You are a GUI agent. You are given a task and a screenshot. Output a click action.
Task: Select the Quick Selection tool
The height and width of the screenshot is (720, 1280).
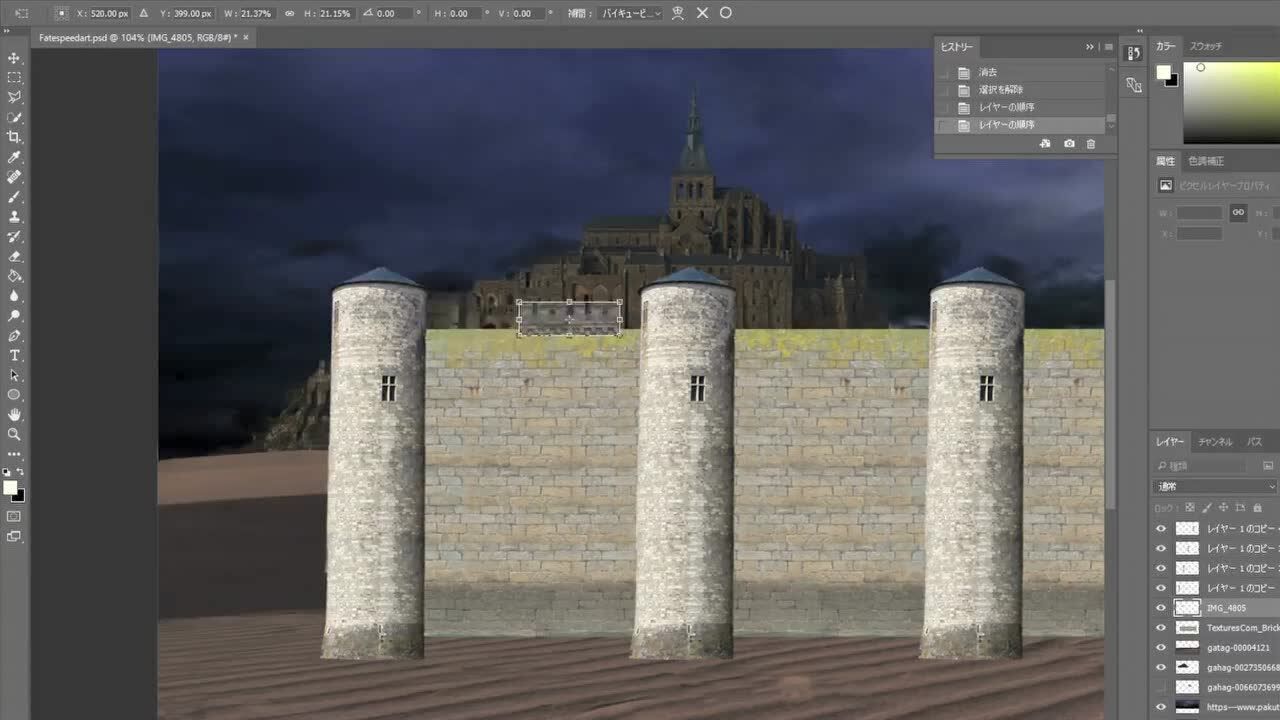coord(14,117)
